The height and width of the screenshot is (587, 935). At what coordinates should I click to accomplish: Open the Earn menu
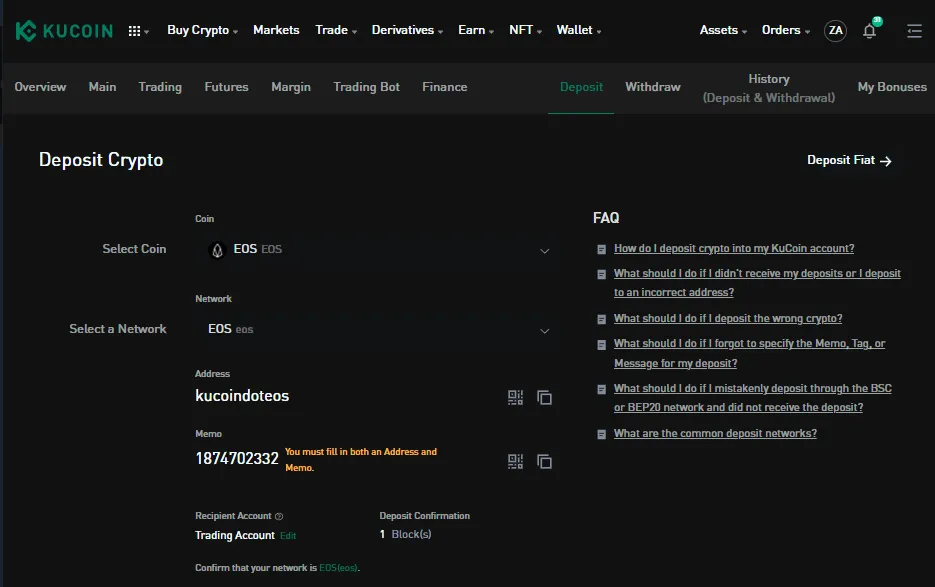coord(476,30)
